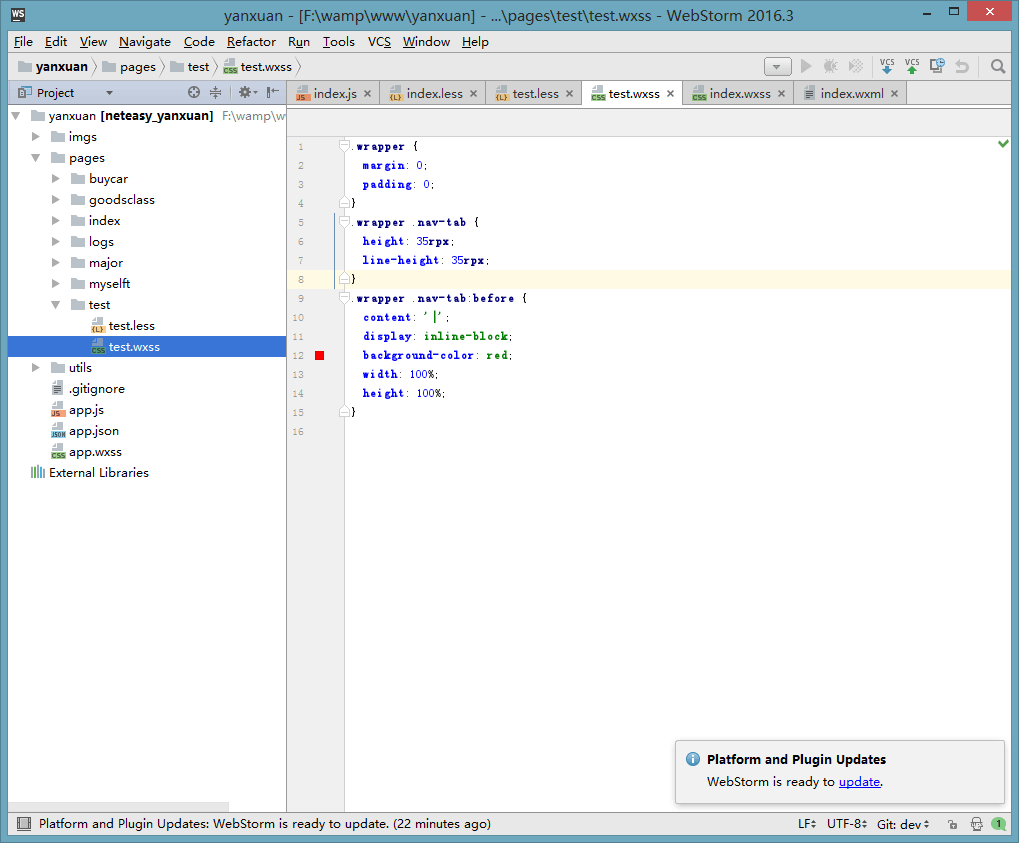
Task: Close the index.less tab
Action: (x=473, y=94)
